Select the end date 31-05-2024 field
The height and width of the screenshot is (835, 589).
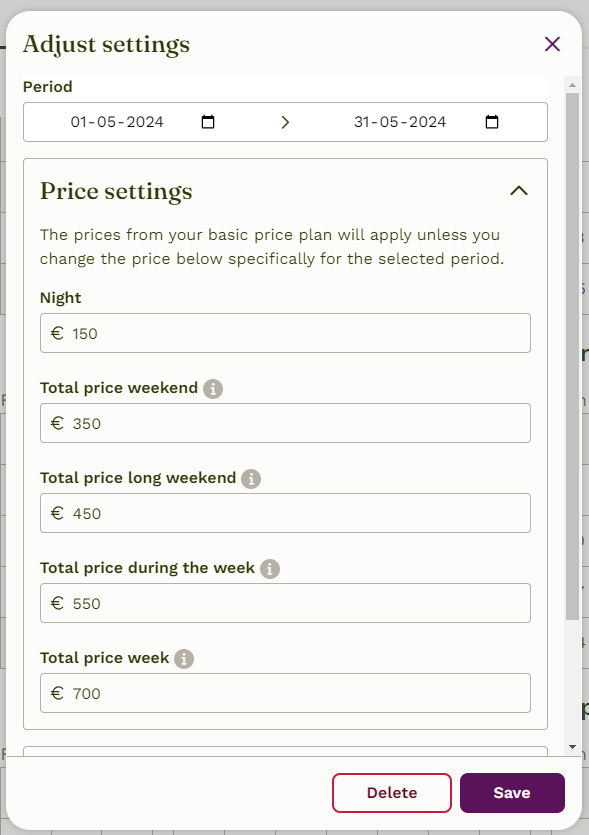tap(400, 122)
